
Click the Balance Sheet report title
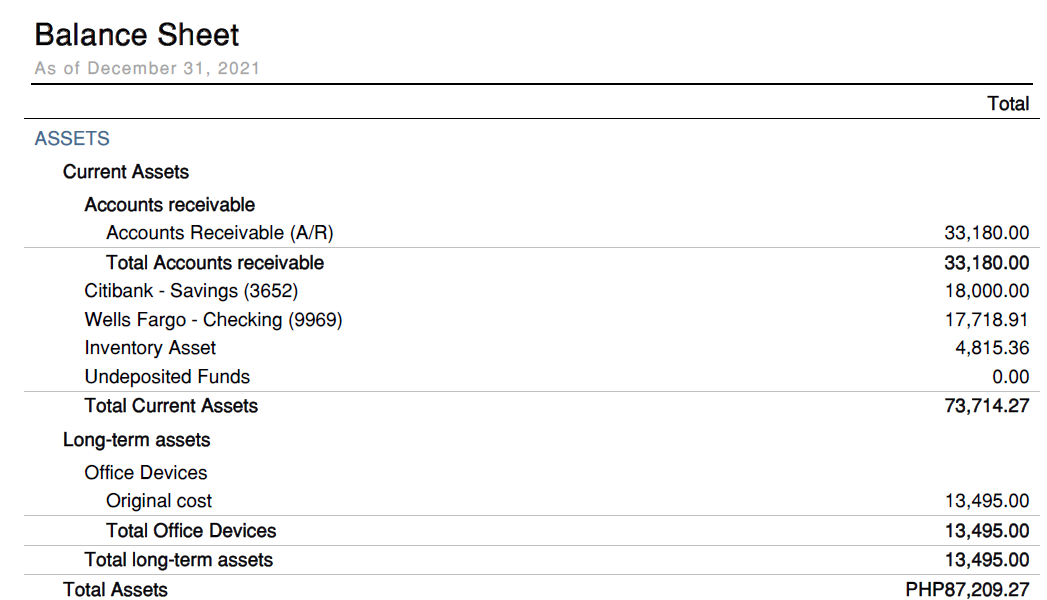coord(137,35)
